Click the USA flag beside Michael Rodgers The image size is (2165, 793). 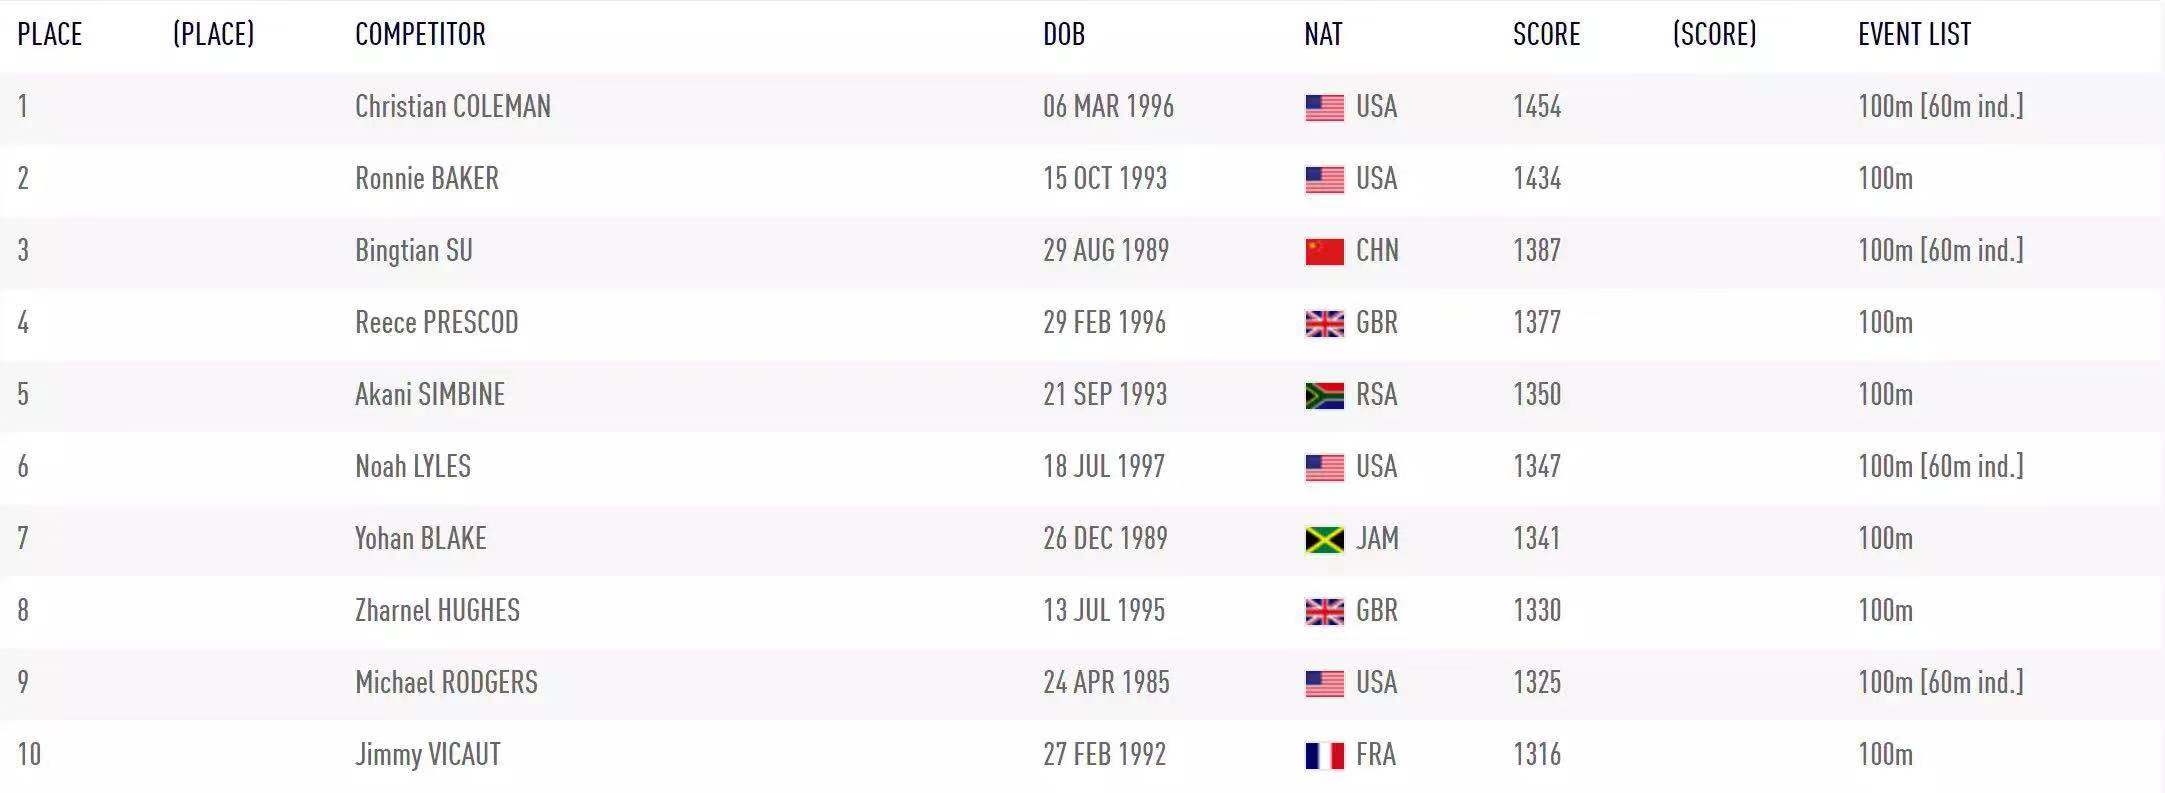pyautogui.click(x=1324, y=683)
